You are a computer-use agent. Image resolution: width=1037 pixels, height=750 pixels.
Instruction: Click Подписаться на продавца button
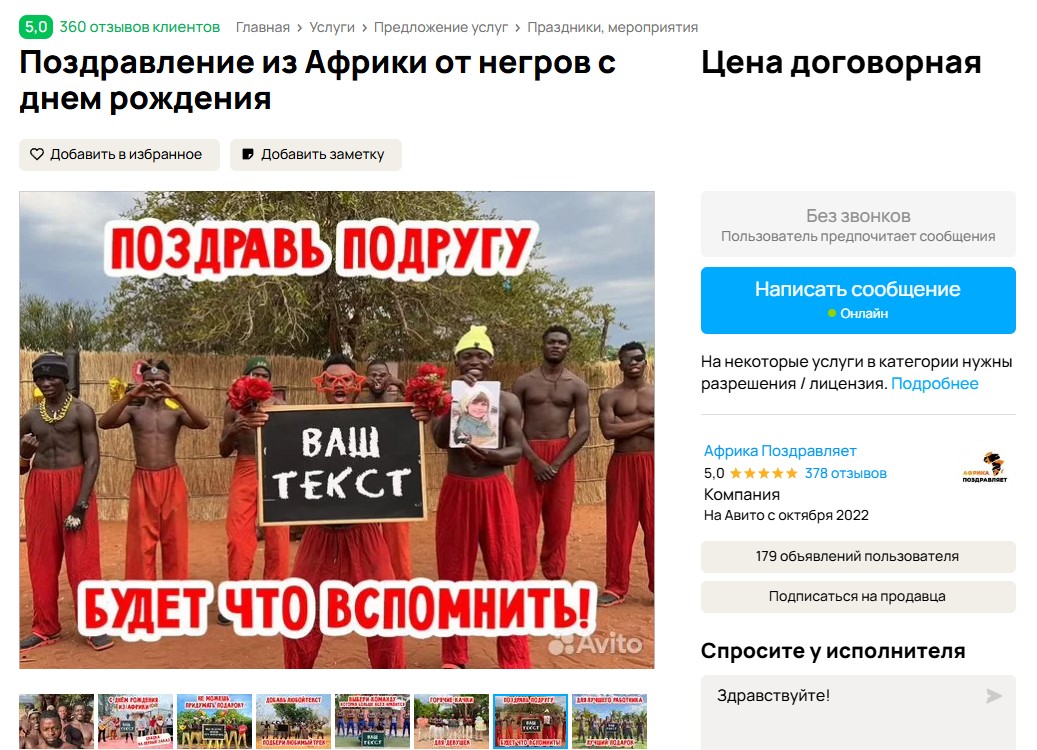tap(858, 597)
